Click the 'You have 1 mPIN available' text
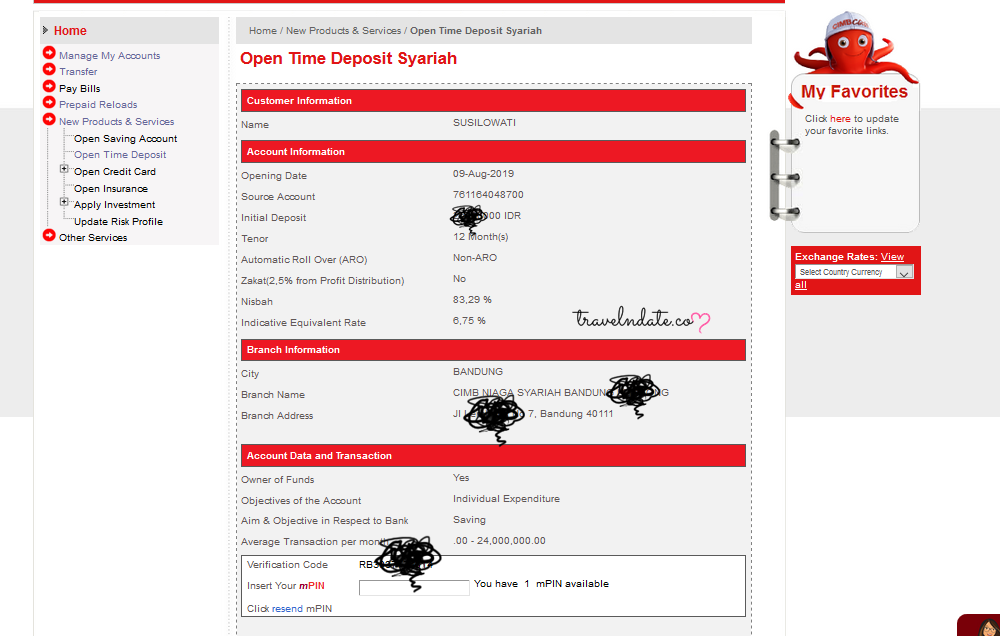The width and height of the screenshot is (1000, 636). 541,584
